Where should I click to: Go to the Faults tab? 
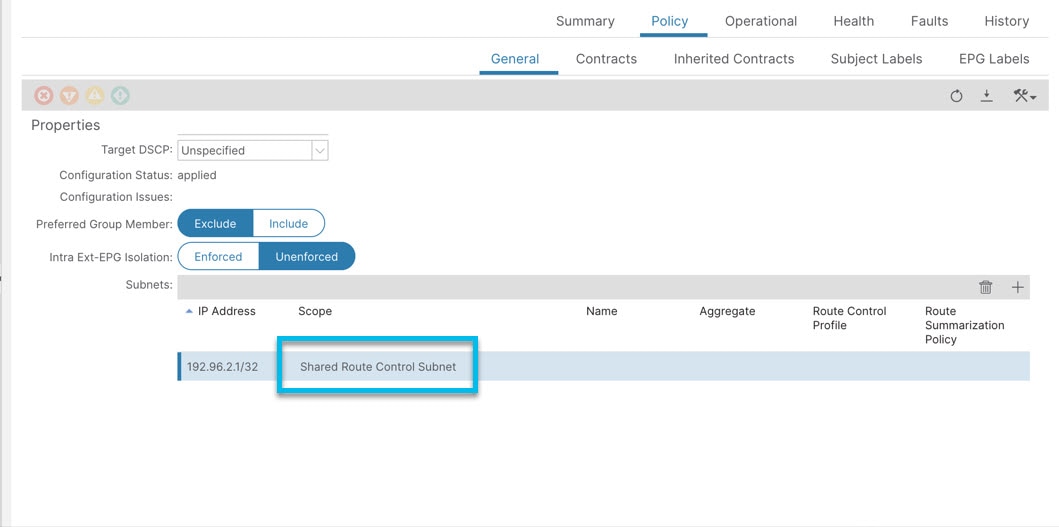pos(929,21)
